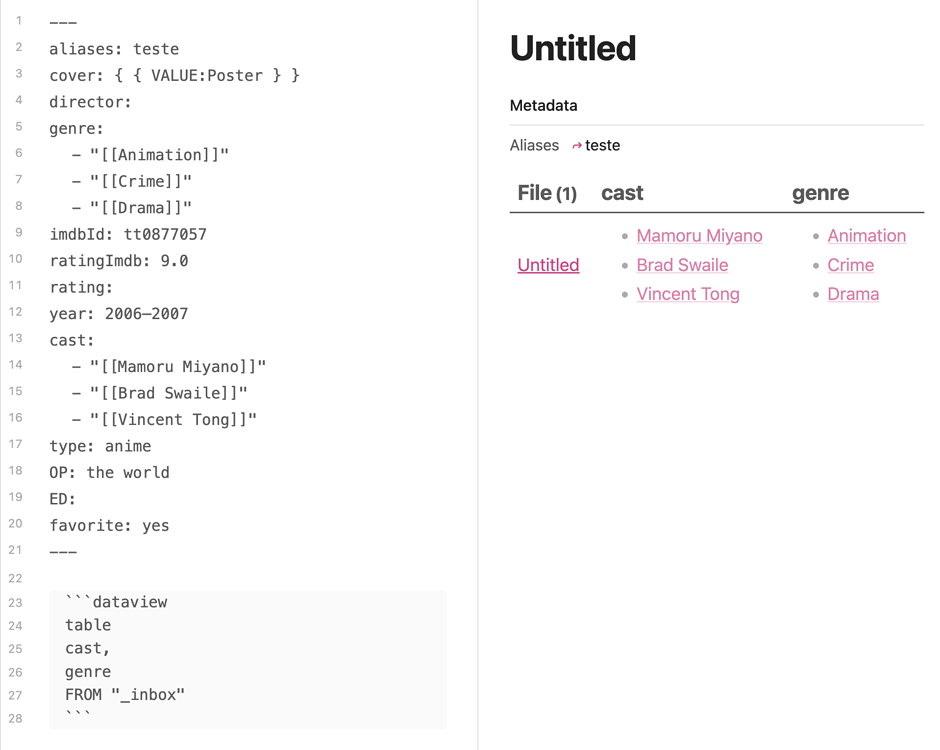Click the File (1) column header
940x750 pixels.
click(547, 193)
